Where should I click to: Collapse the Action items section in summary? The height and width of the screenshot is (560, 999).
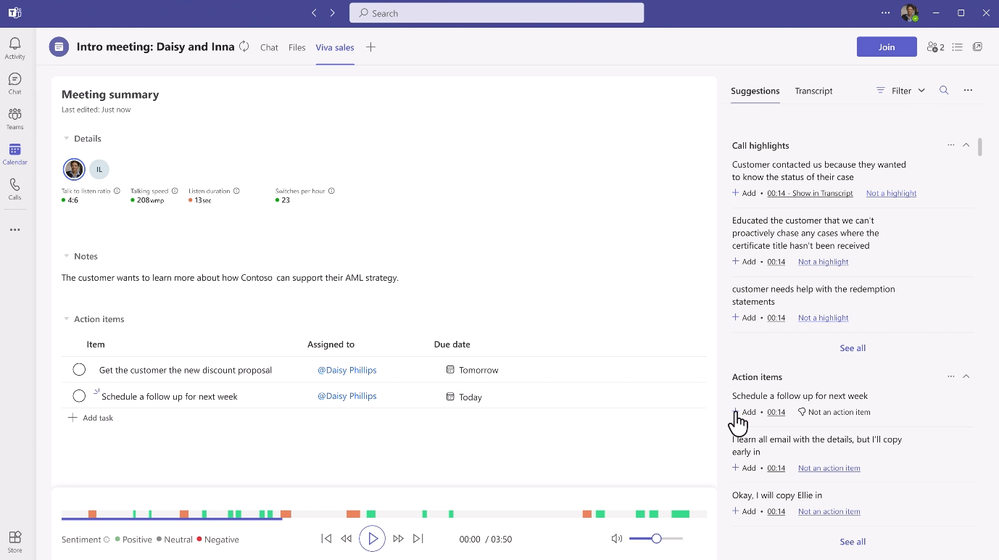(x=66, y=319)
